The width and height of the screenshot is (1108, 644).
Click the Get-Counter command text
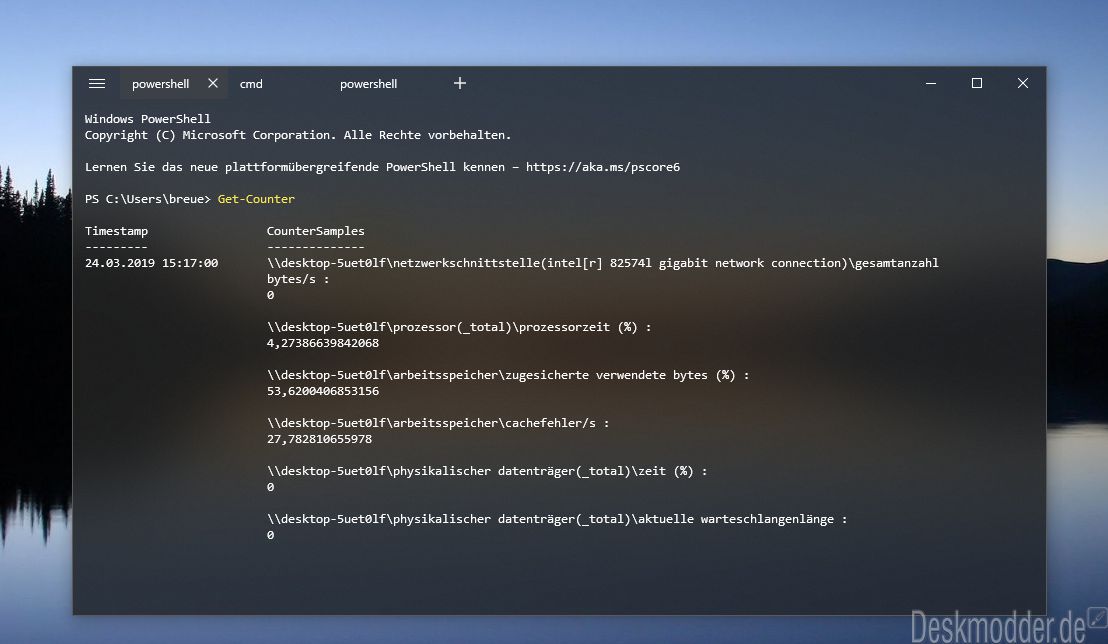(256, 199)
